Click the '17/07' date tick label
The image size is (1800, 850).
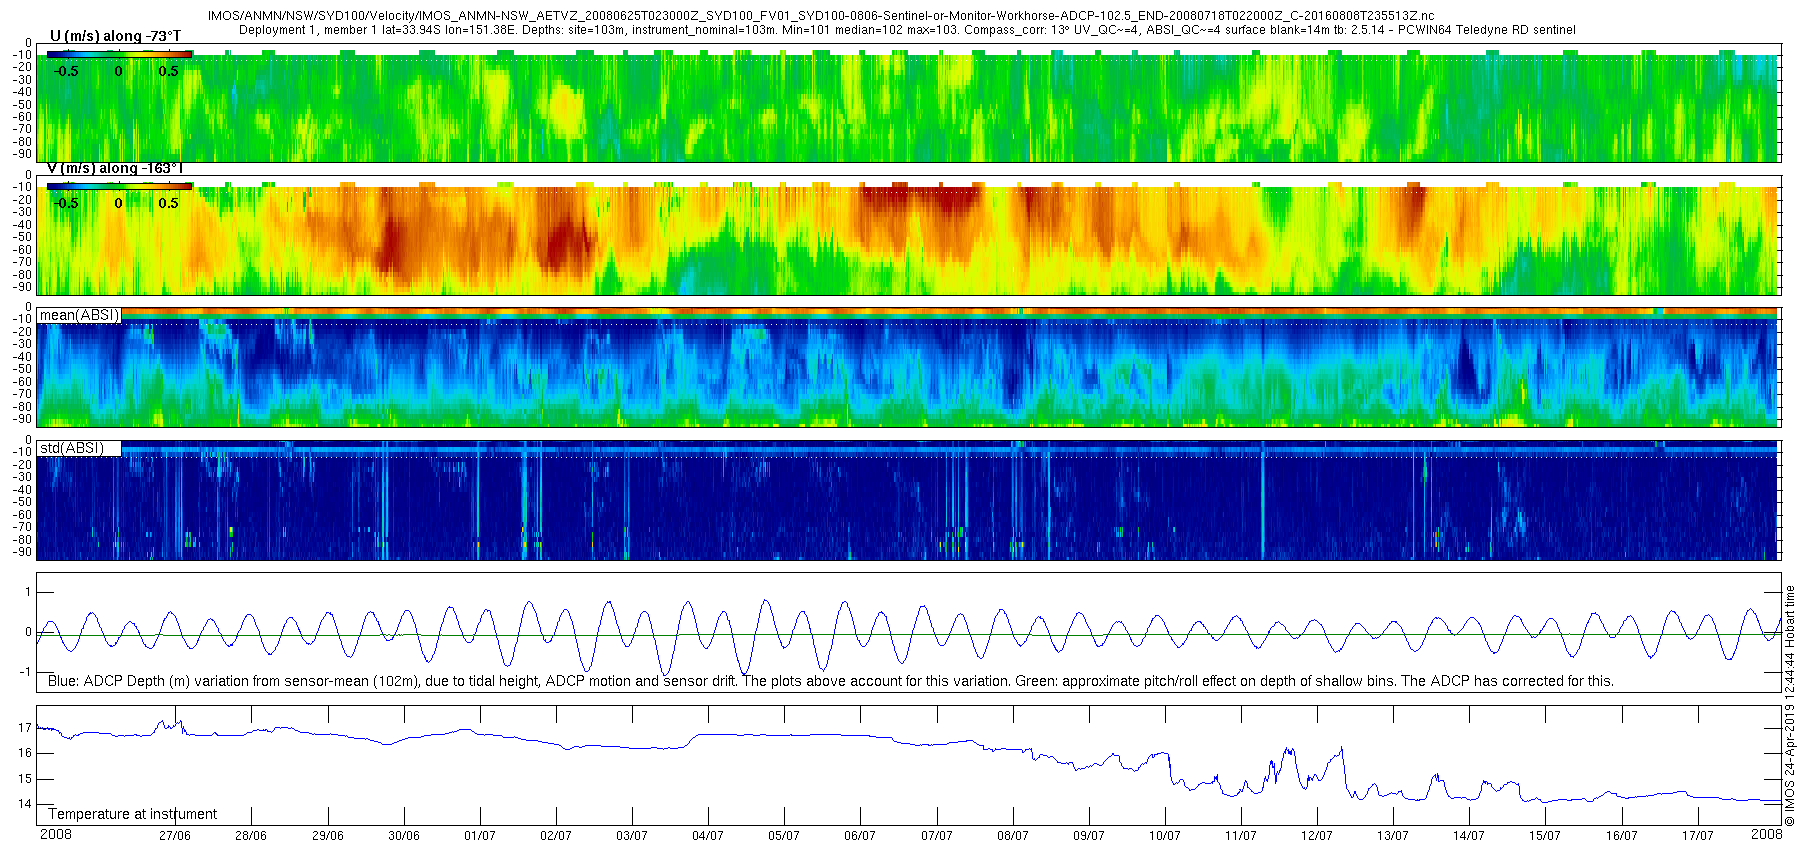(1698, 836)
